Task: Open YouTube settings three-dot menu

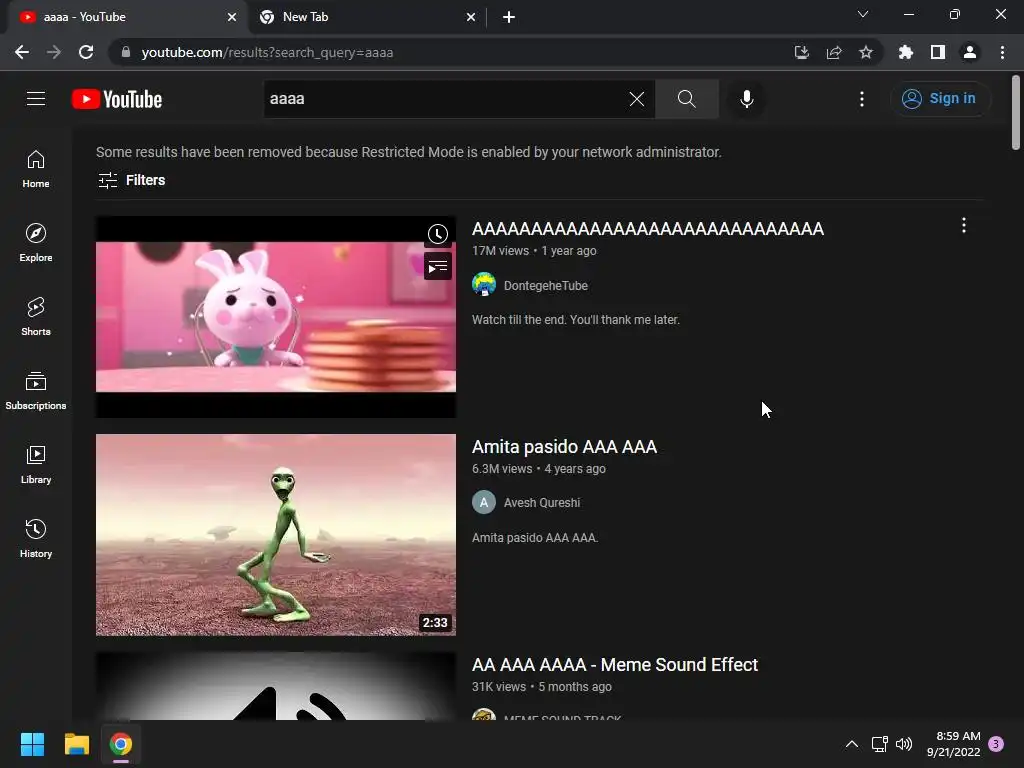Action: [861, 99]
